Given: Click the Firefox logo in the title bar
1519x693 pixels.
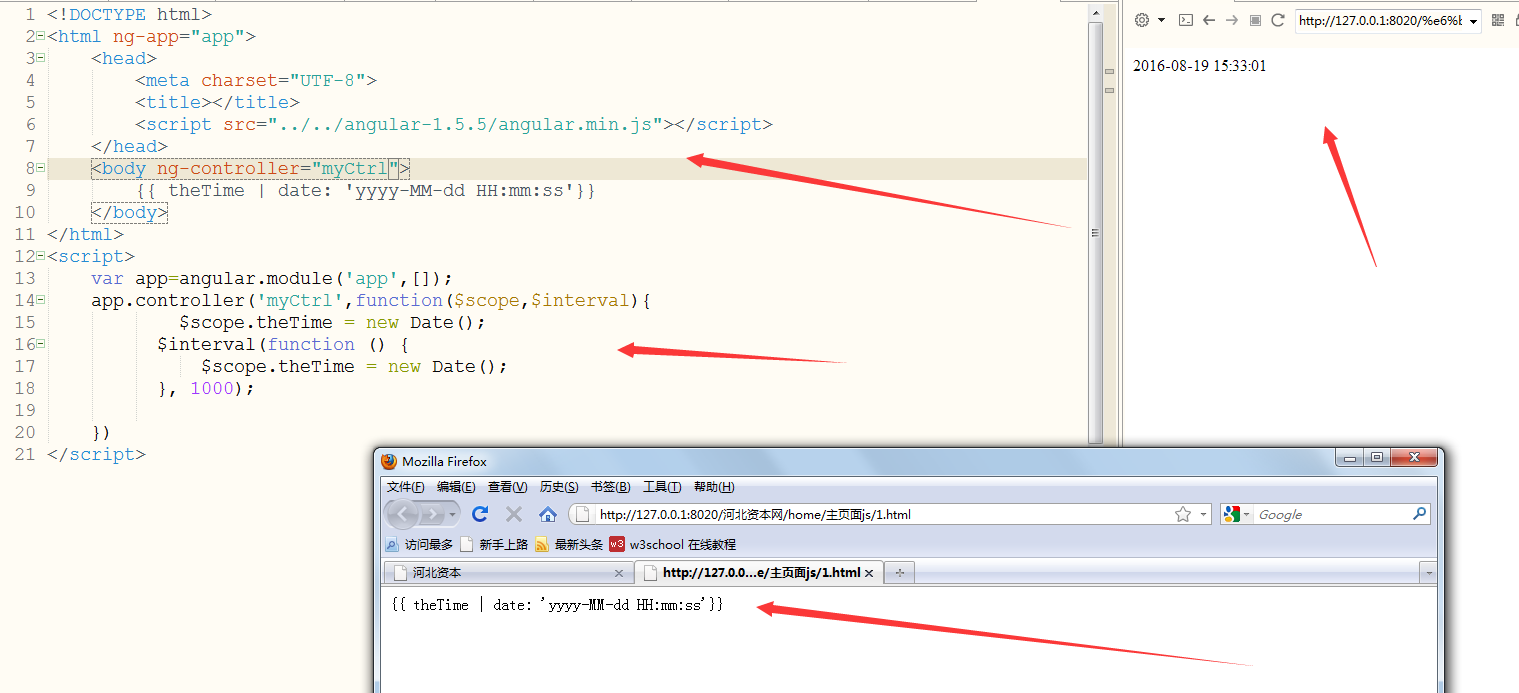Looking at the screenshot, I should [390, 461].
